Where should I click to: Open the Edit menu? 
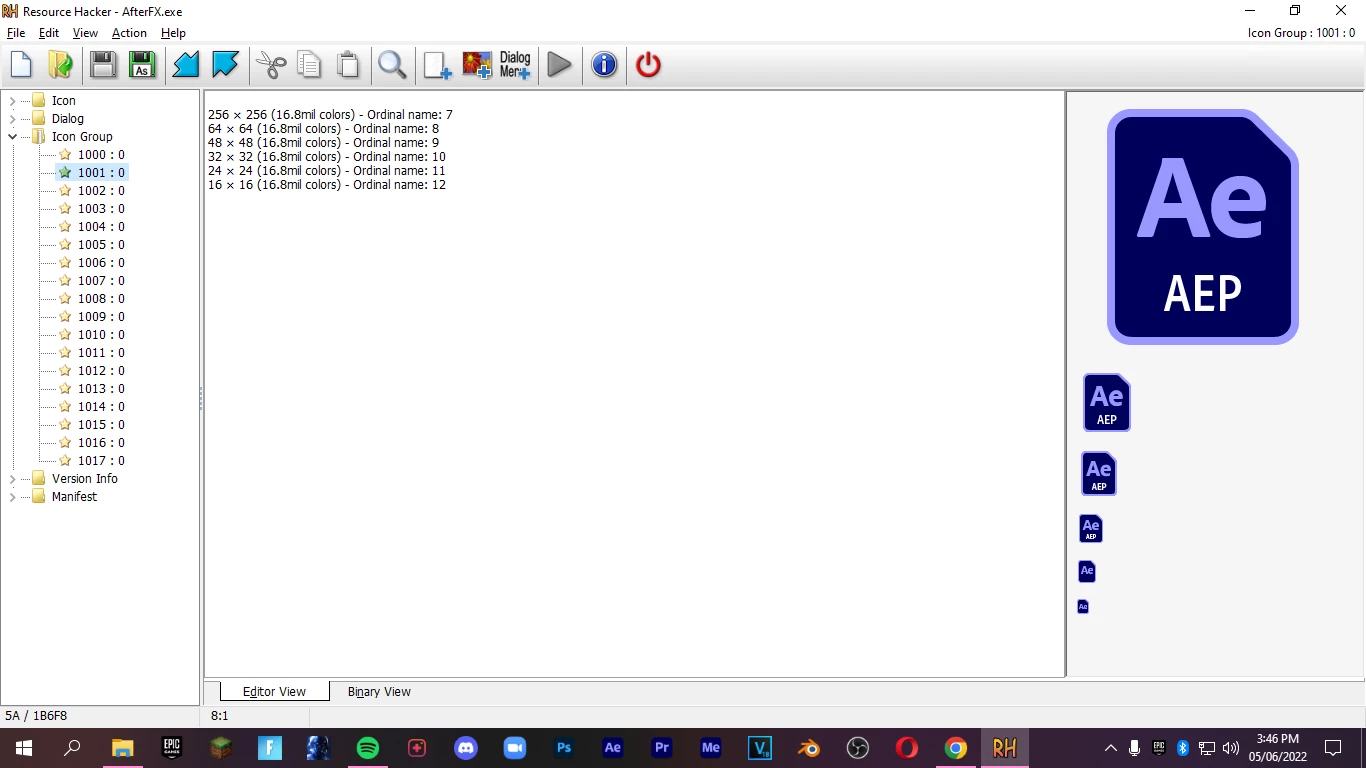click(49, 33)
